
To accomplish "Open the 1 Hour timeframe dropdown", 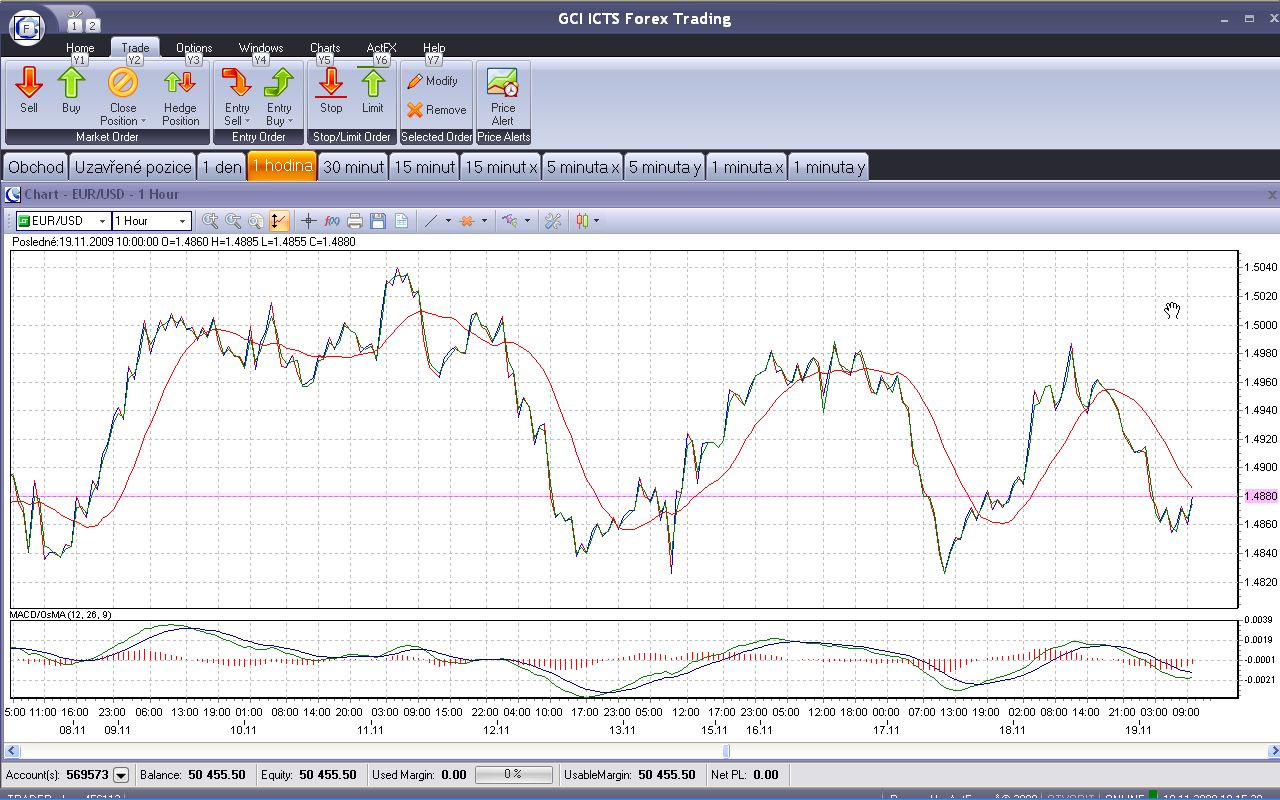I will click(x=182, y=221).
